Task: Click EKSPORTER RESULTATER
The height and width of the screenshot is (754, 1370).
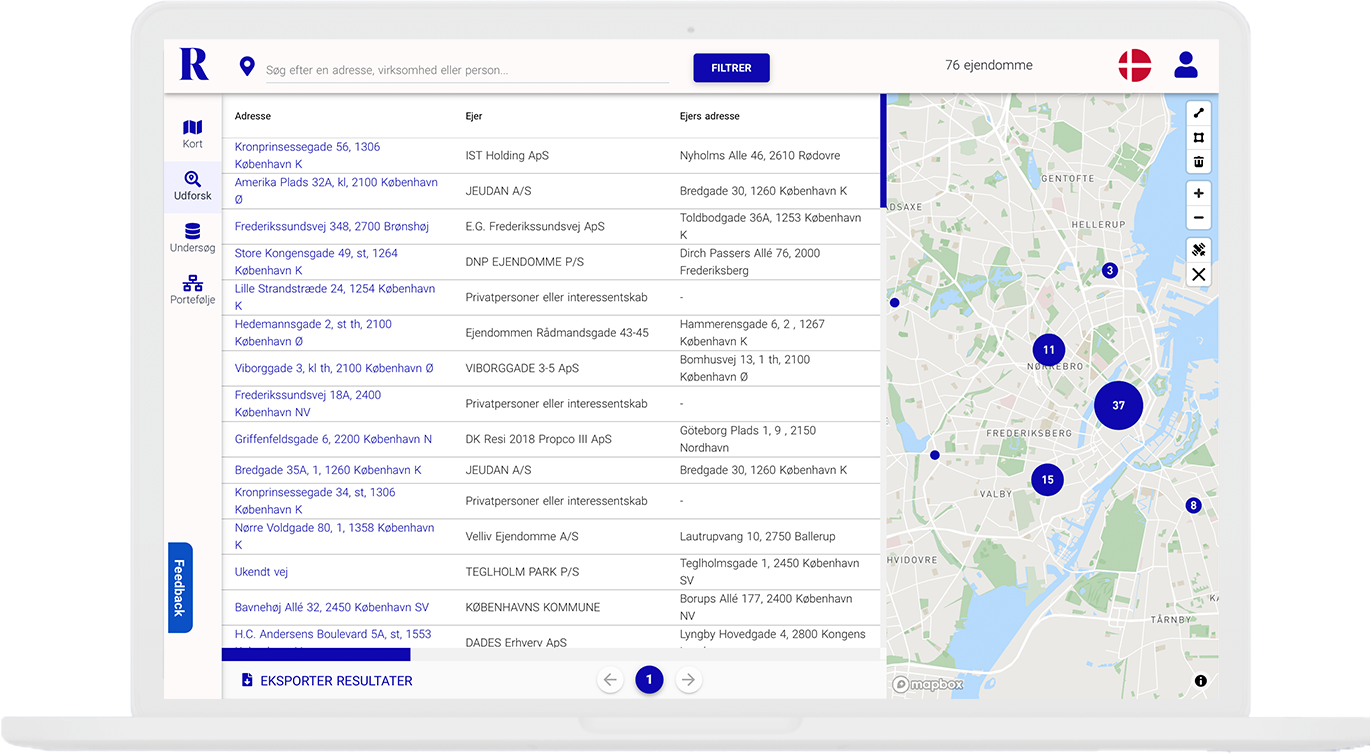Action: [327, 681]
